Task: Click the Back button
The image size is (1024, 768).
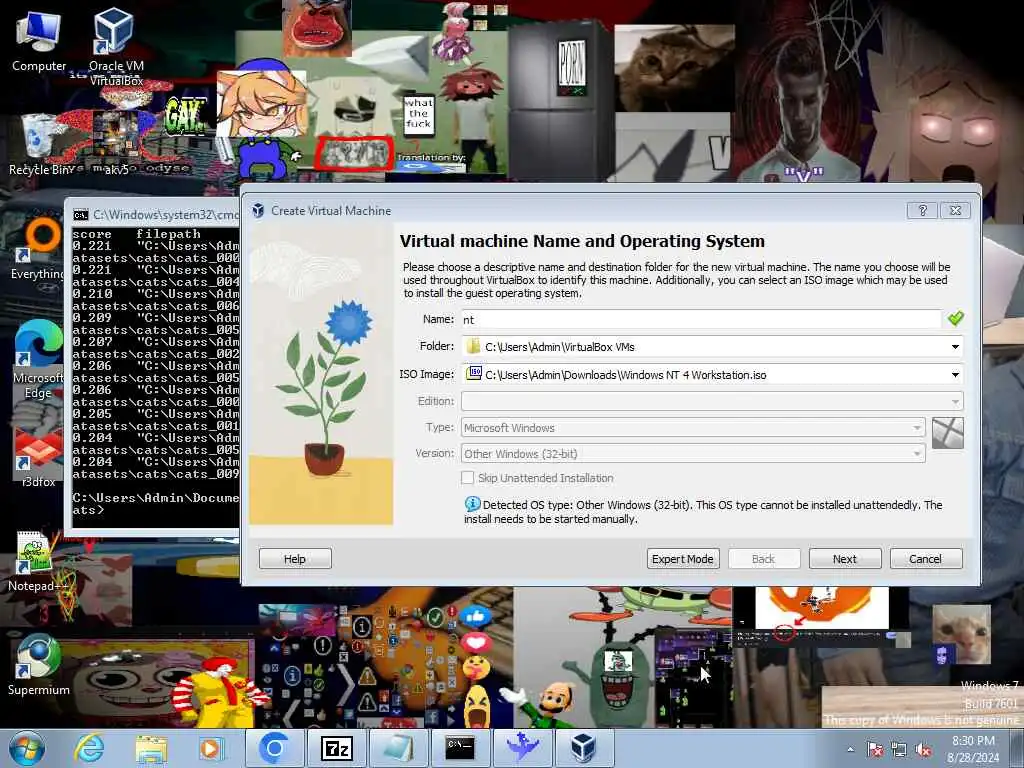Action: pyautogui.click(x=763, y=559)
